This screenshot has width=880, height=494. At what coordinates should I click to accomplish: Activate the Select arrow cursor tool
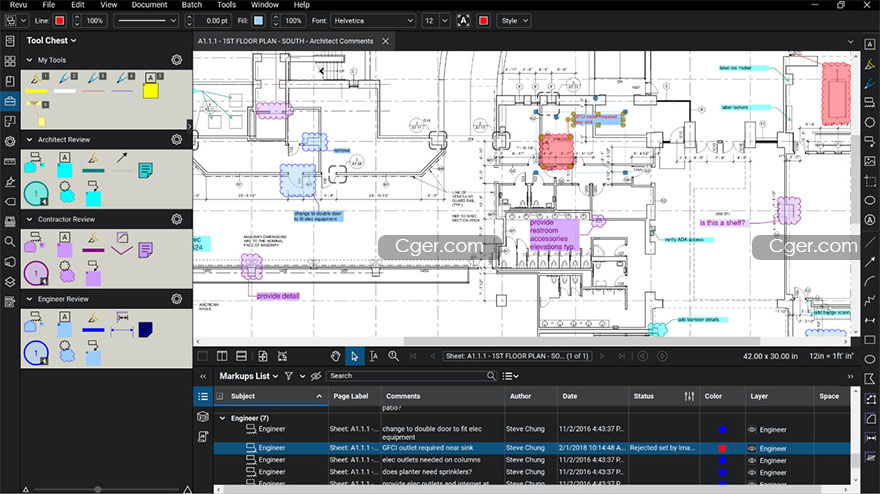click(354, 356)
